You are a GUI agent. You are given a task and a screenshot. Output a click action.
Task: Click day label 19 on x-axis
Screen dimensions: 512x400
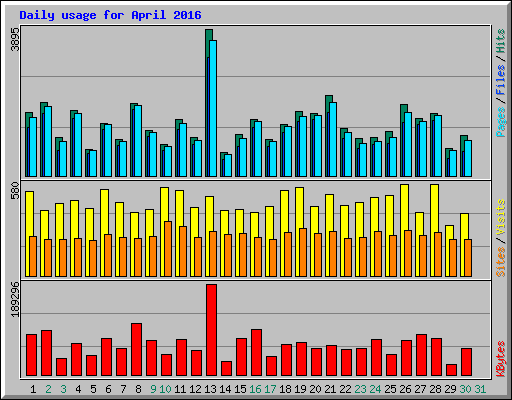pyautogui.click(x=300, y=389)
